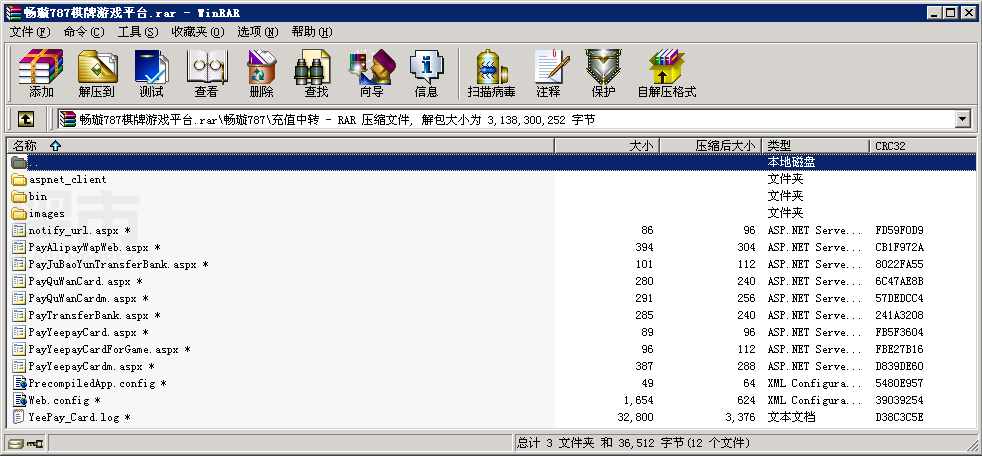Click the Web.config file icon
982x456 pixels.
tap(19, 400)
